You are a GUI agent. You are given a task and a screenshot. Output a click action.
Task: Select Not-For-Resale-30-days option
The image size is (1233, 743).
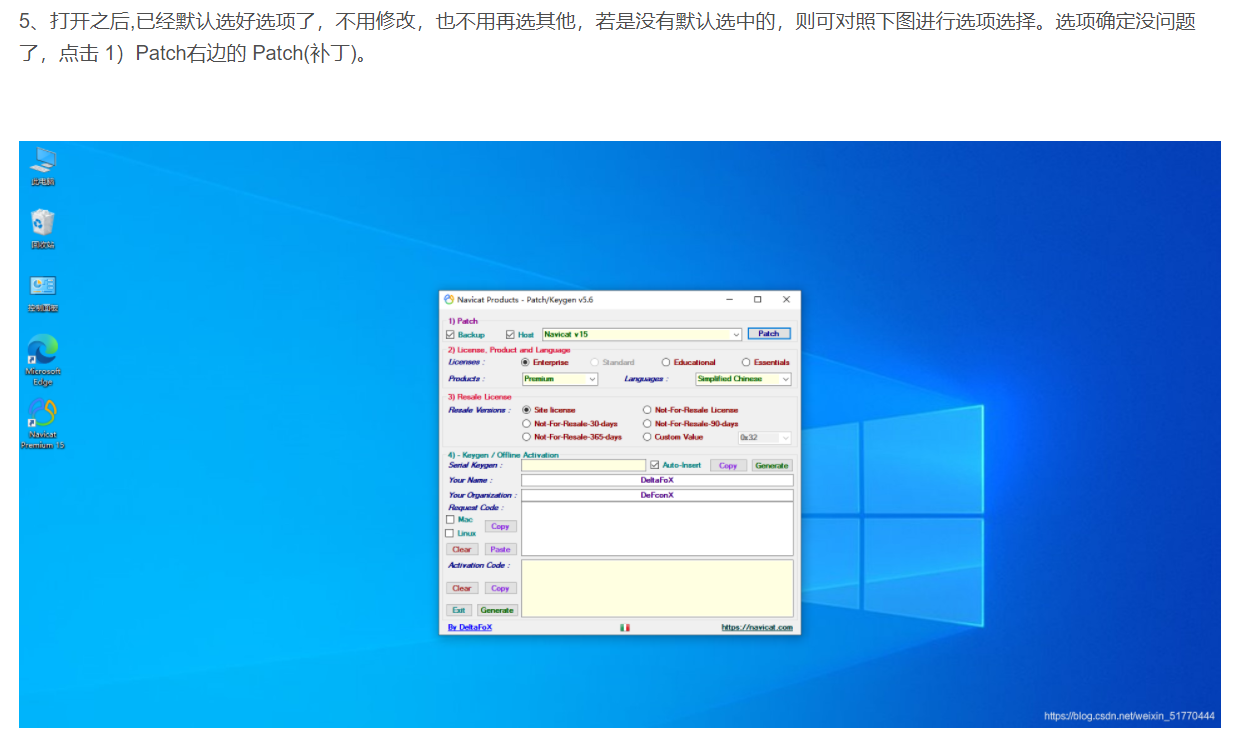pyautogui.click(x=527, y=424)
